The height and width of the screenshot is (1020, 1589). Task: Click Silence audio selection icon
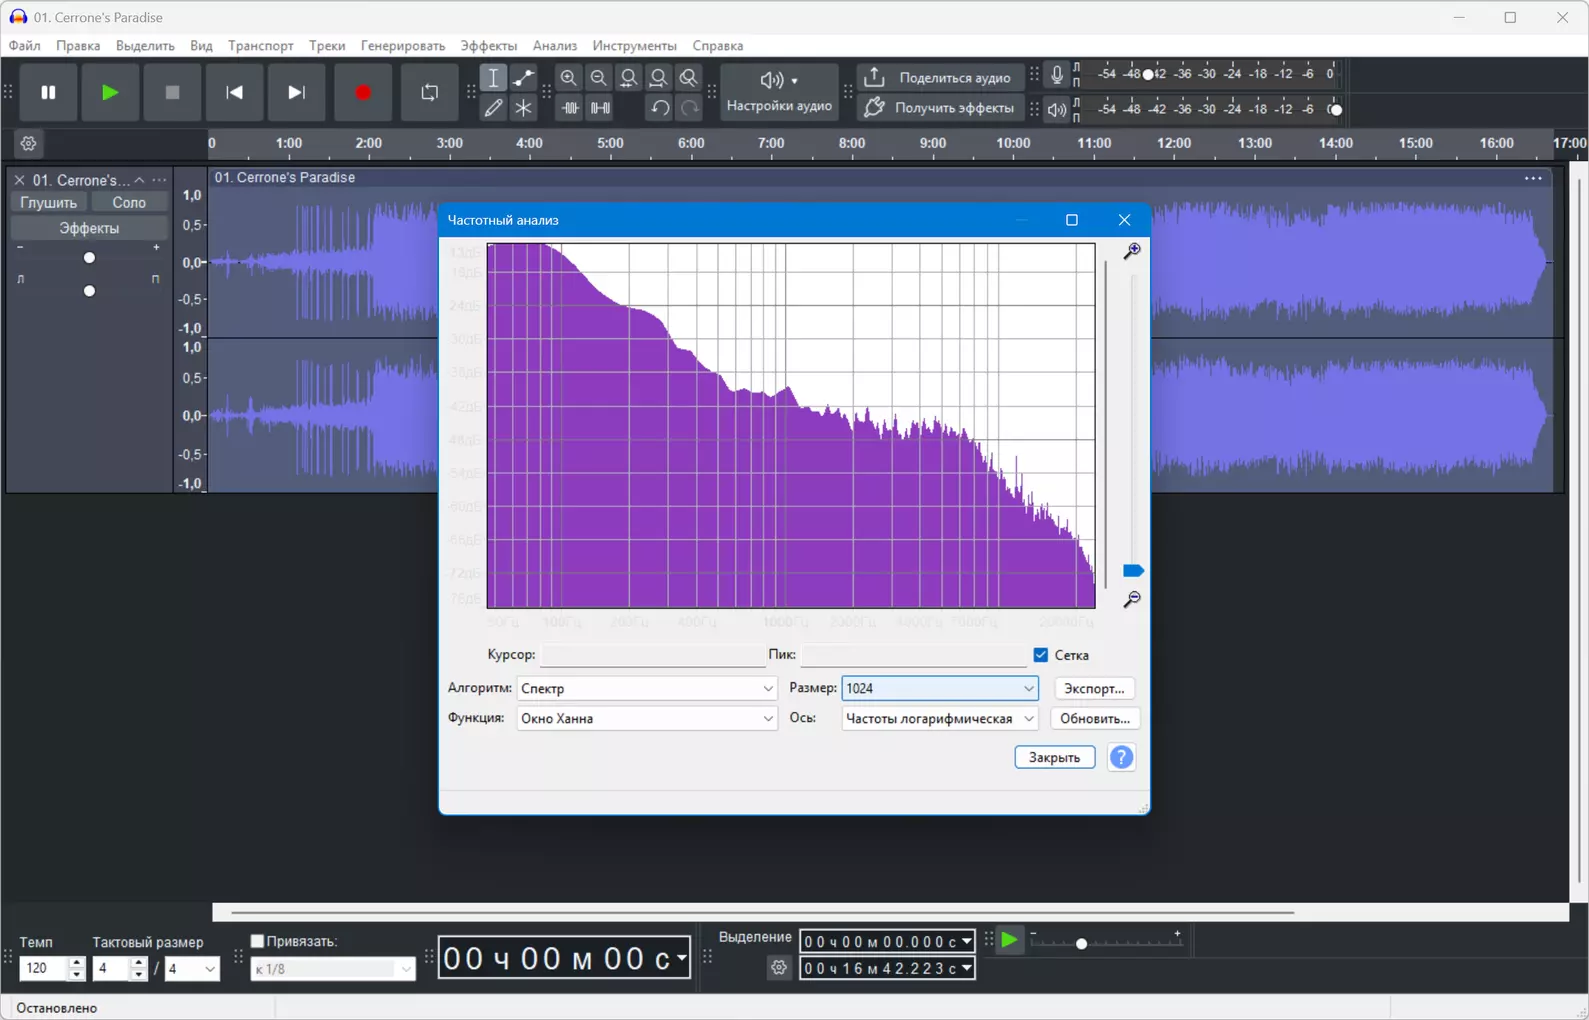click(600, 107)
